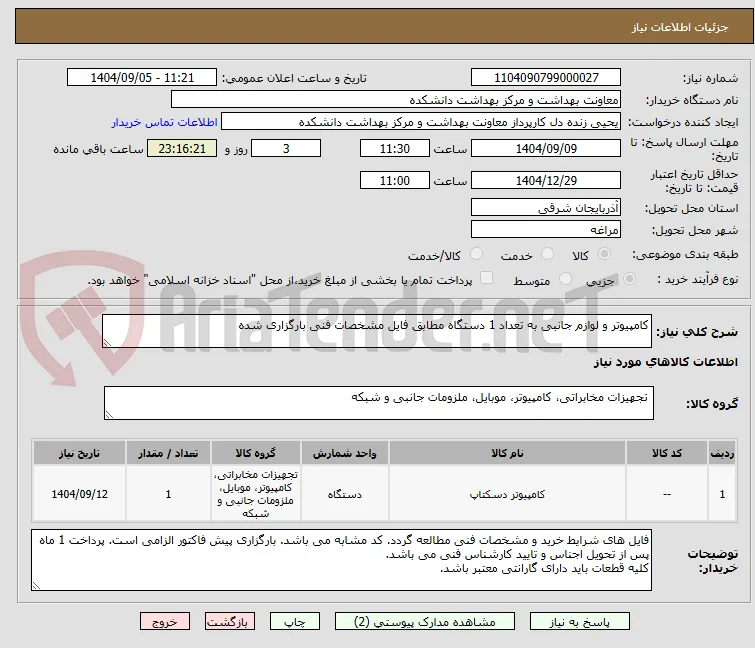755x648 pixels.
Task: Click the واحد شمارش column header
Action: point(345,453)
